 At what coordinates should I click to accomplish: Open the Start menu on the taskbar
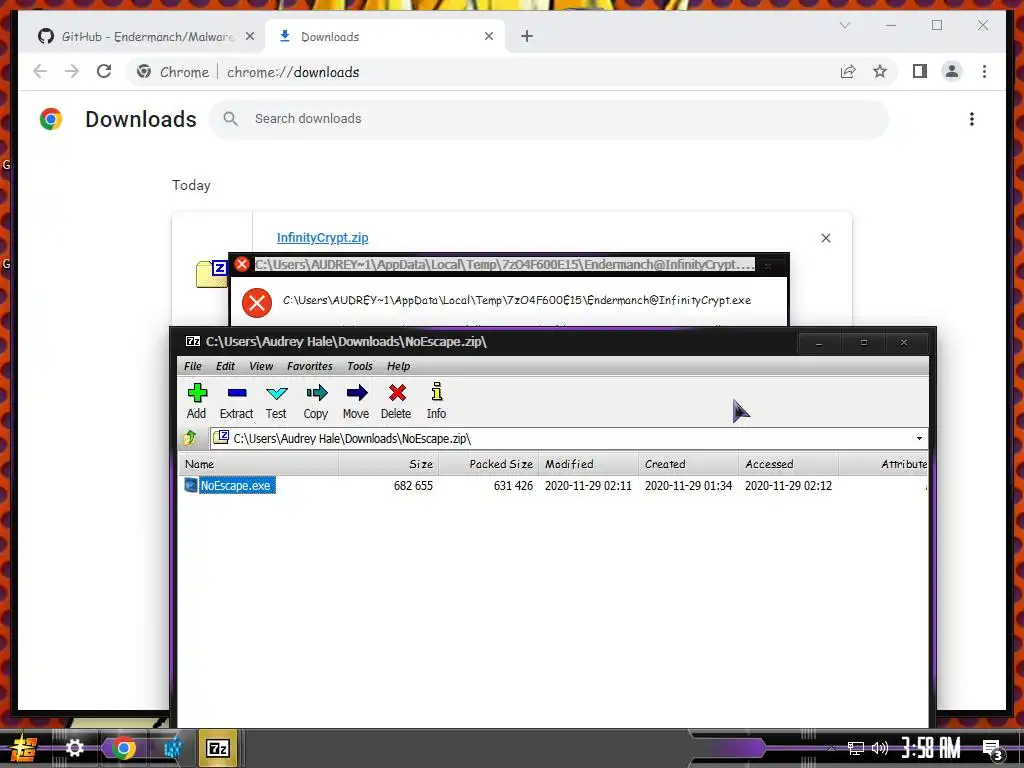22,748
